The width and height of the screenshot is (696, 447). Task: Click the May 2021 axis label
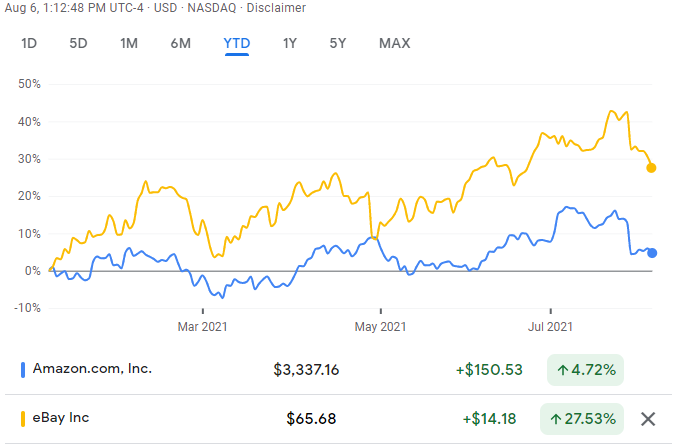coord(380,326)
